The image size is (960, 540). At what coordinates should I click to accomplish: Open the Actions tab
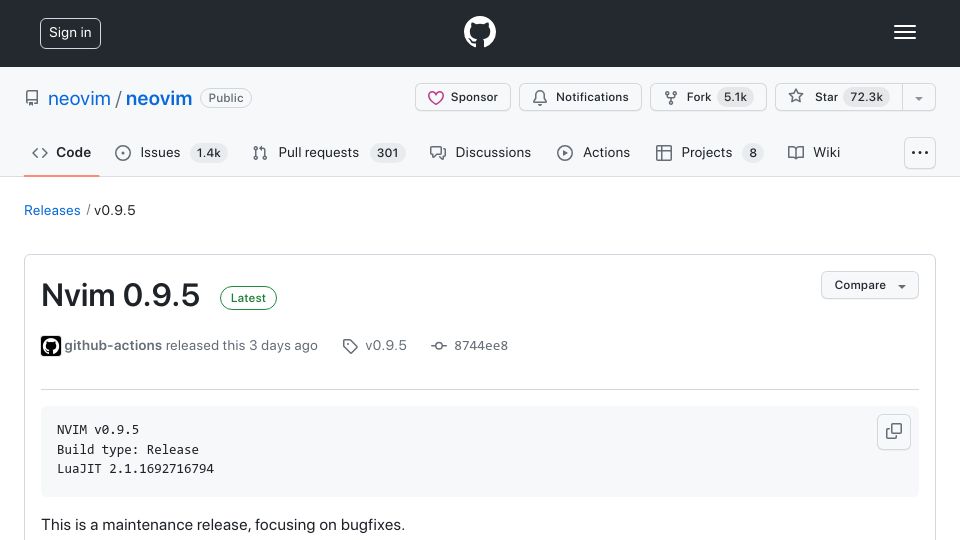[x=593, y=152]
